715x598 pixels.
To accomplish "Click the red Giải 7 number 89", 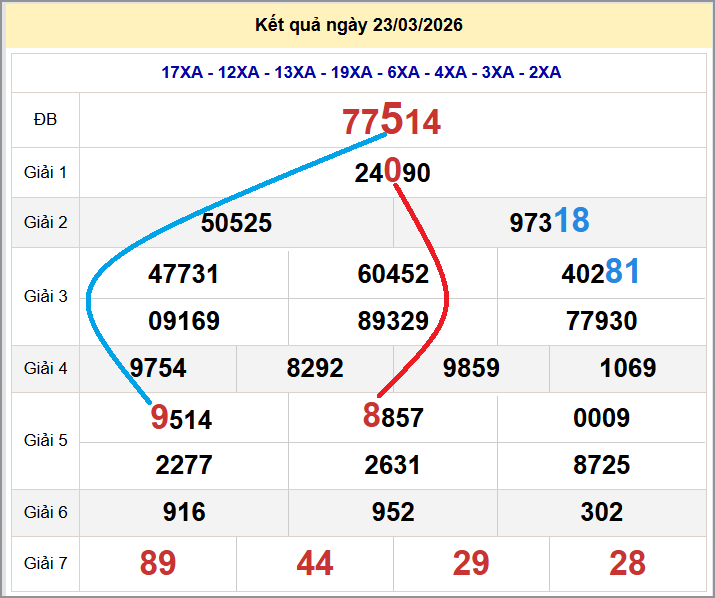I will (x=158, y=564).
